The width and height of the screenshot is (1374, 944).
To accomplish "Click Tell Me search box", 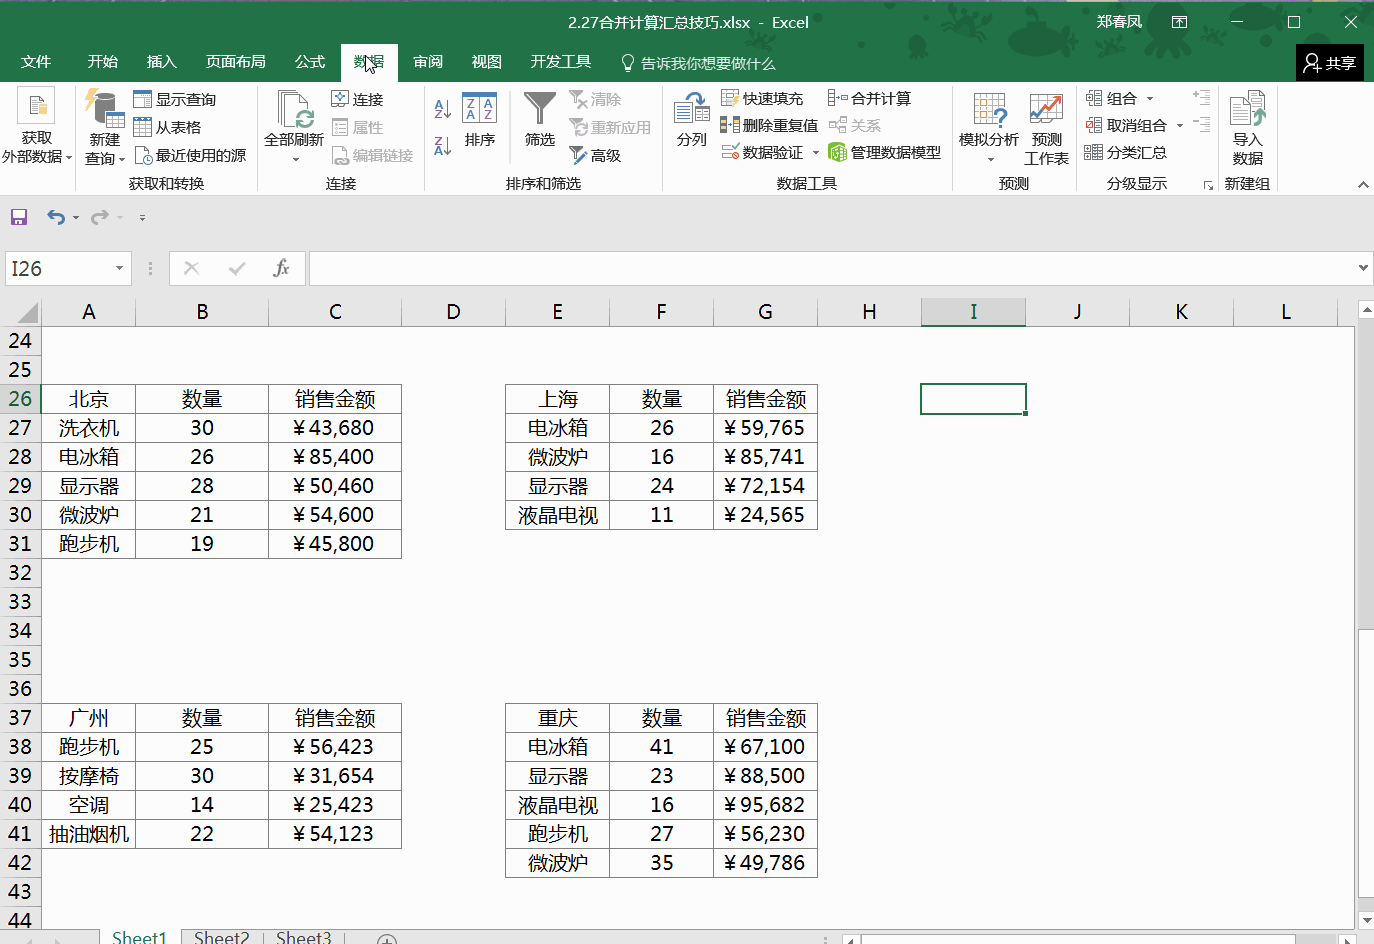I will click(698, 63).
